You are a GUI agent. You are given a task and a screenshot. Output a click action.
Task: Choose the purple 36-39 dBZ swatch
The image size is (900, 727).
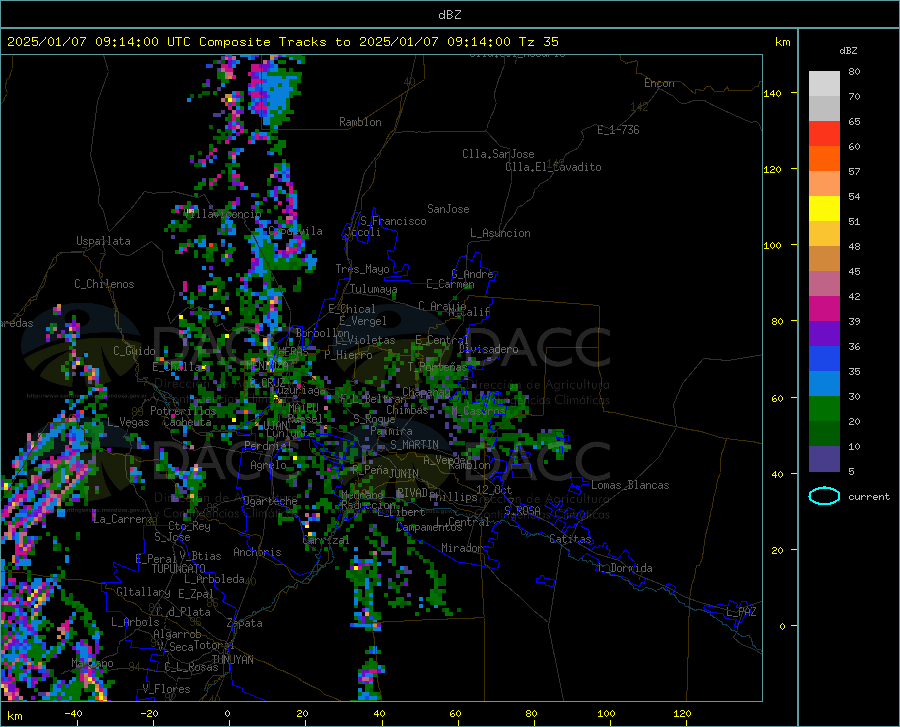(x=824, y=334)
